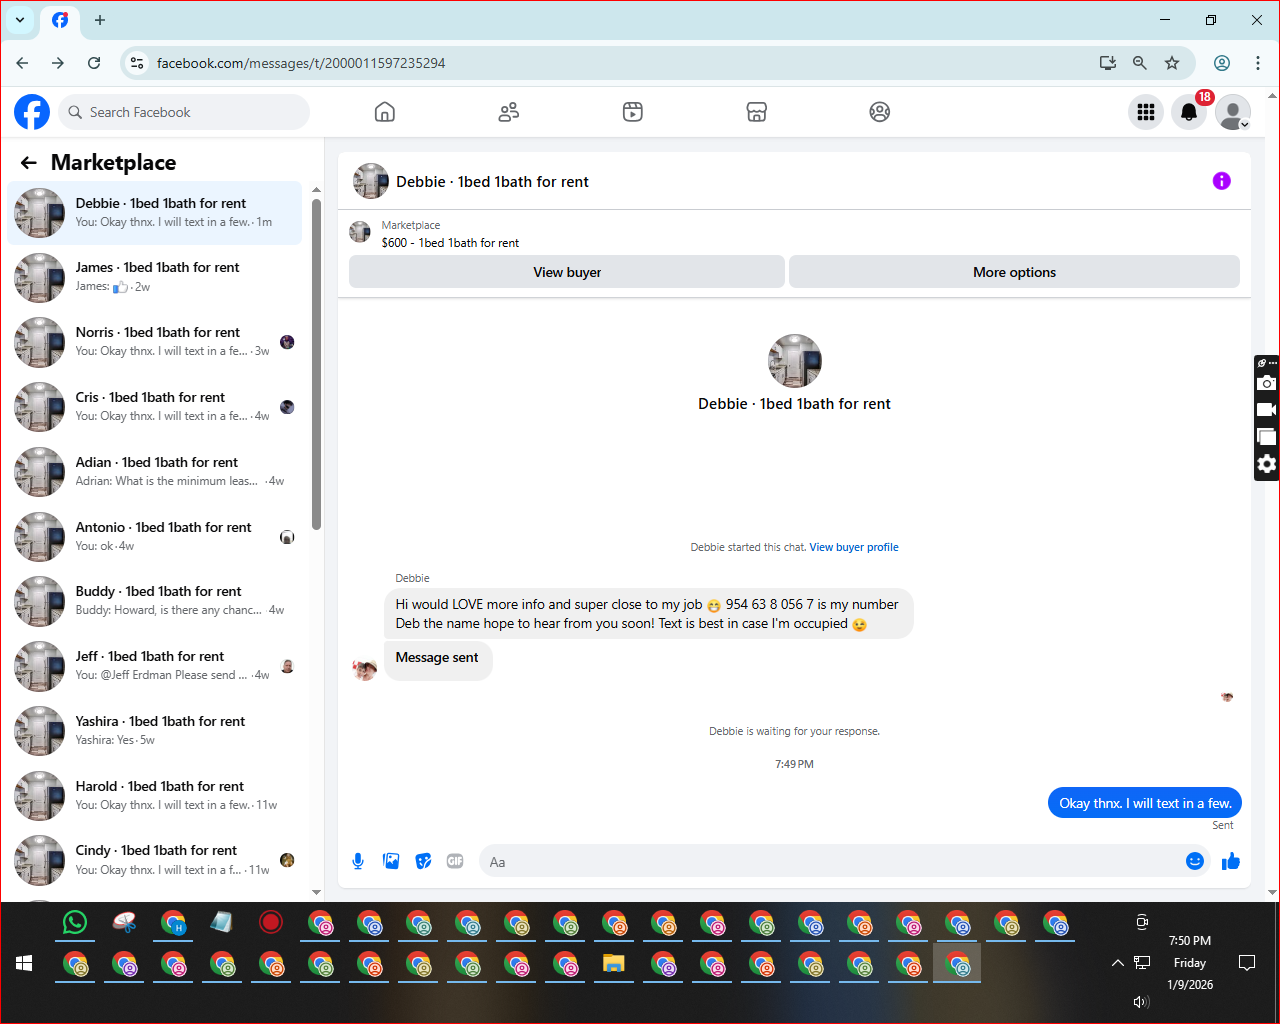Open File Explorer from the taskbar

point(614,964)
